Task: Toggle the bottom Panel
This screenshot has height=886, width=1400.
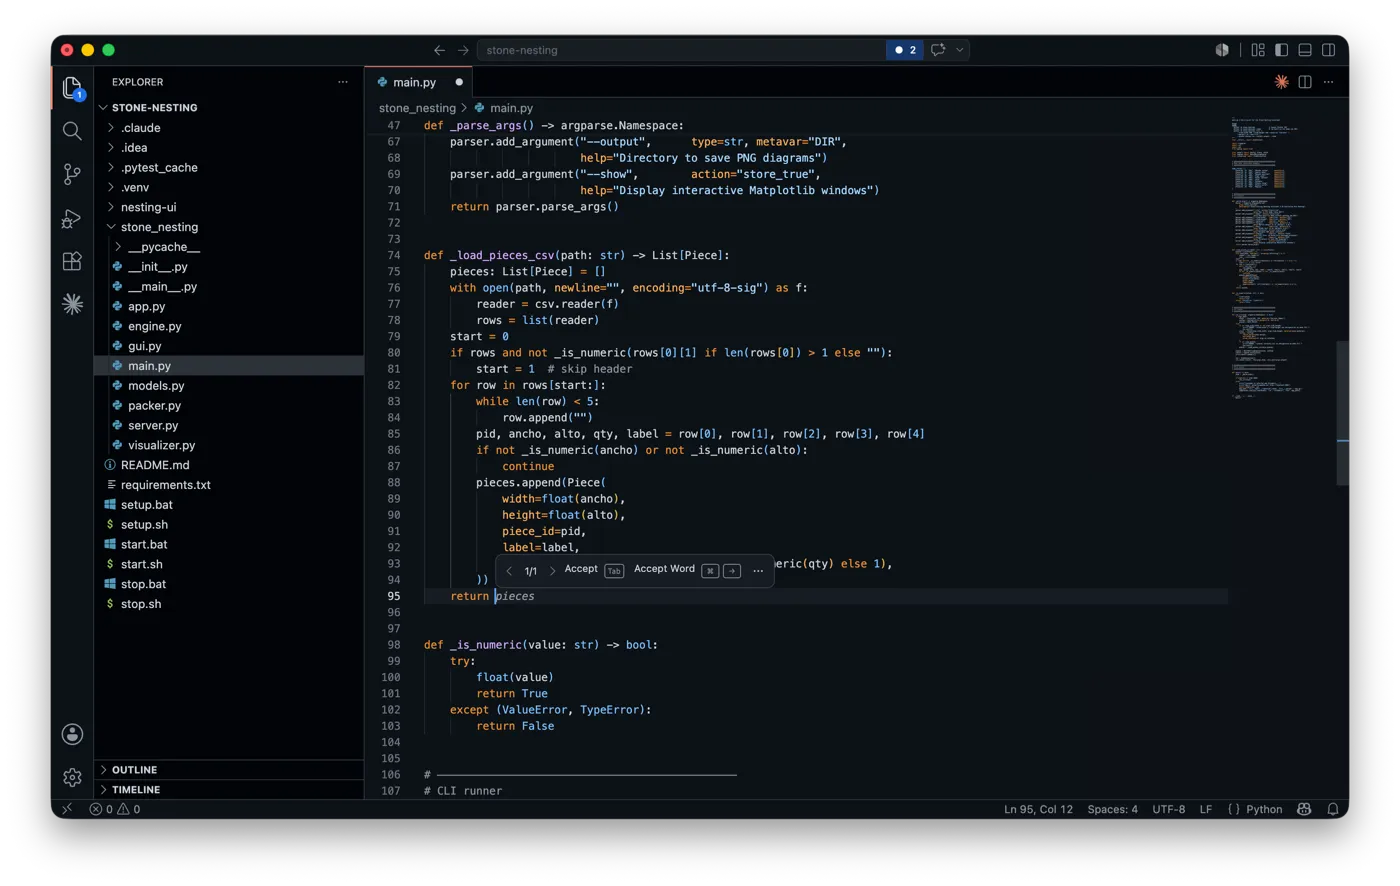Action: point(1305,50)
